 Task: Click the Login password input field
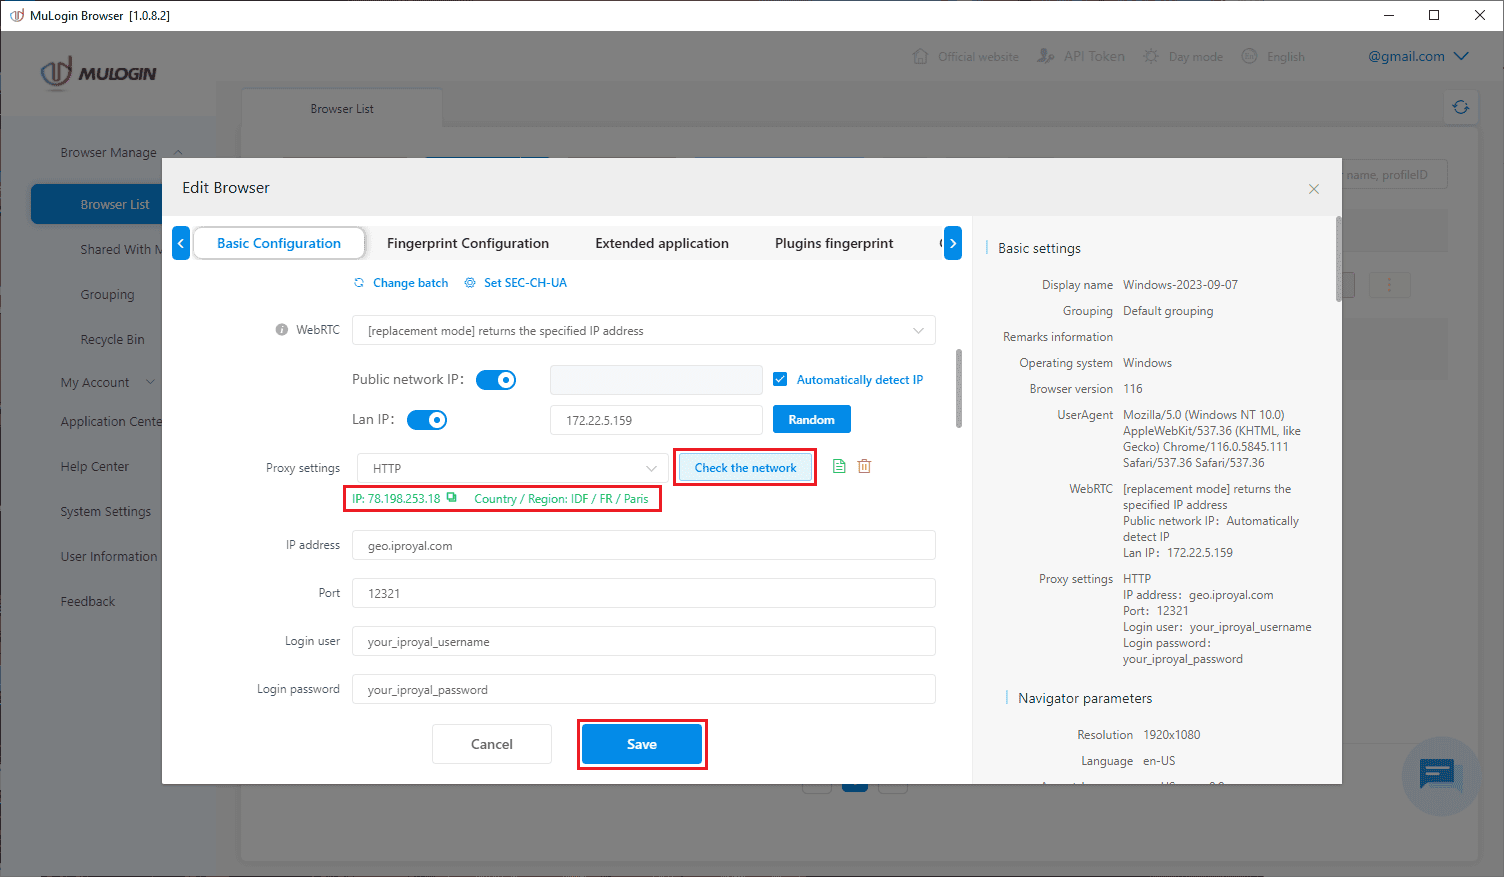click(x=644, y=689)
